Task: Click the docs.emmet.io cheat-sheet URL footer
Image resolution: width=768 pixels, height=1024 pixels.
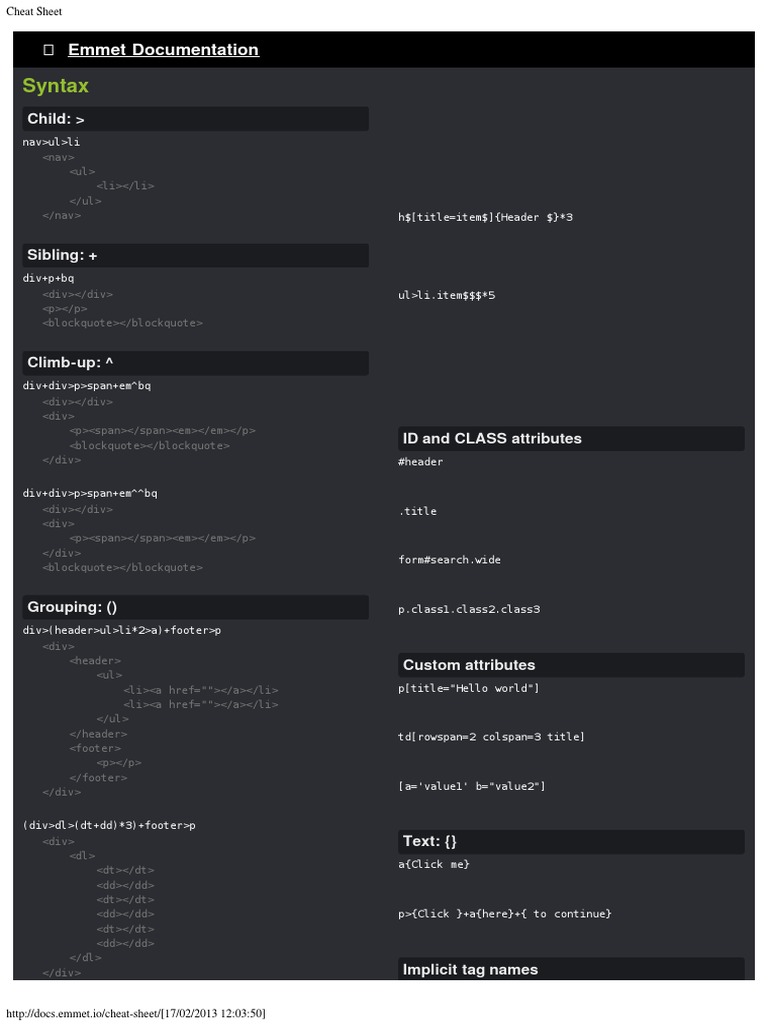Action: click(x=136, y=1013)
